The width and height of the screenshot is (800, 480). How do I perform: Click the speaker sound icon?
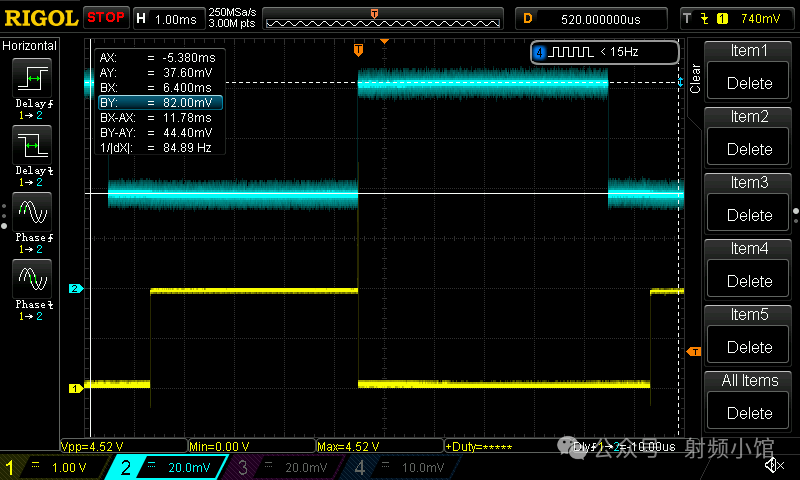pos(773,465)
